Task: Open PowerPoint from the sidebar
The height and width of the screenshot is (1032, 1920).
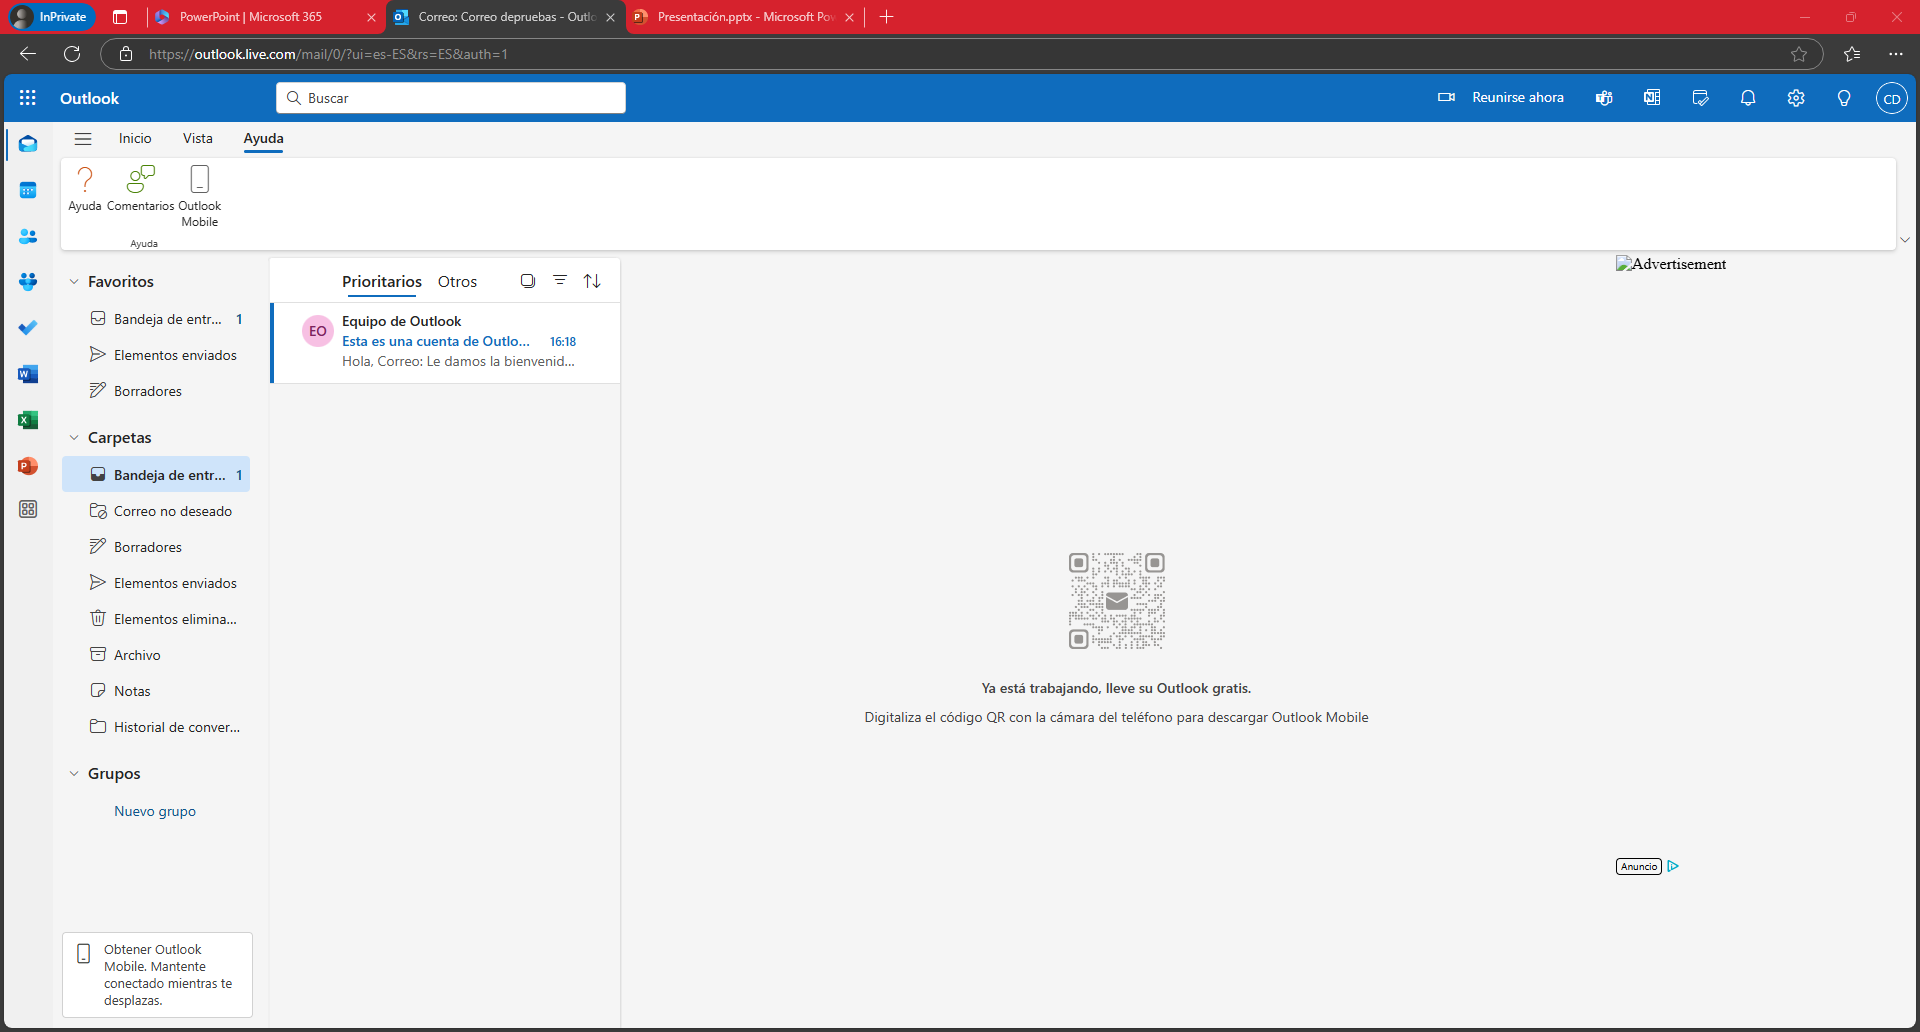Action: coord(28,466)
